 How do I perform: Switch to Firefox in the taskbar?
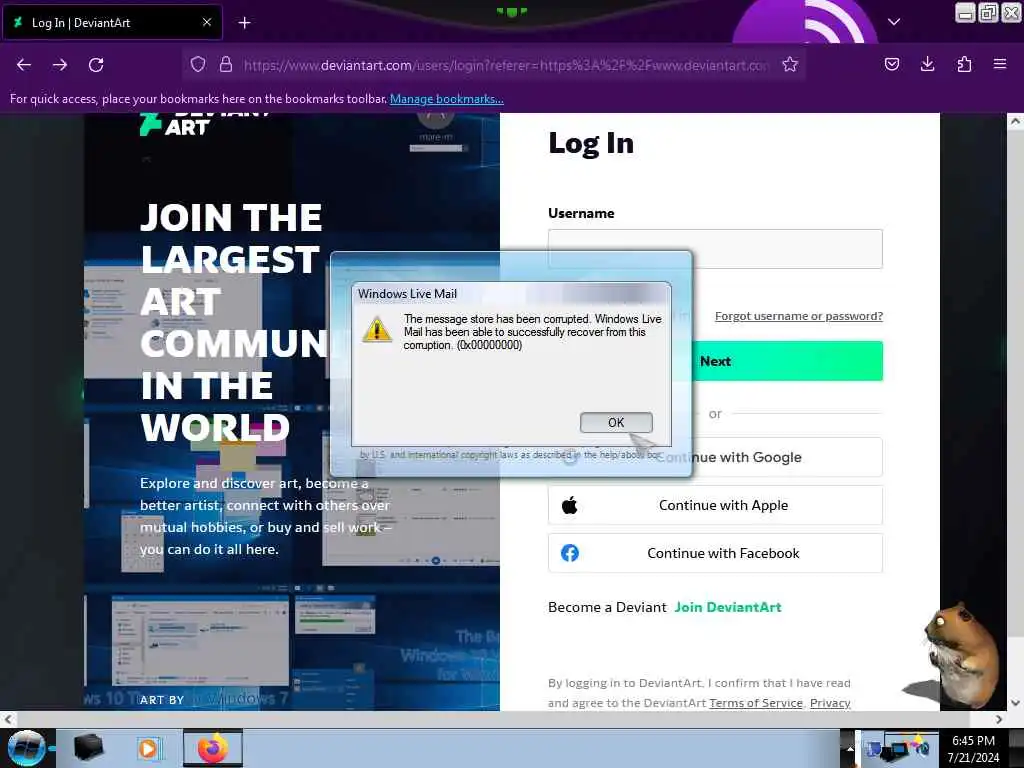(x=213, y=748)
